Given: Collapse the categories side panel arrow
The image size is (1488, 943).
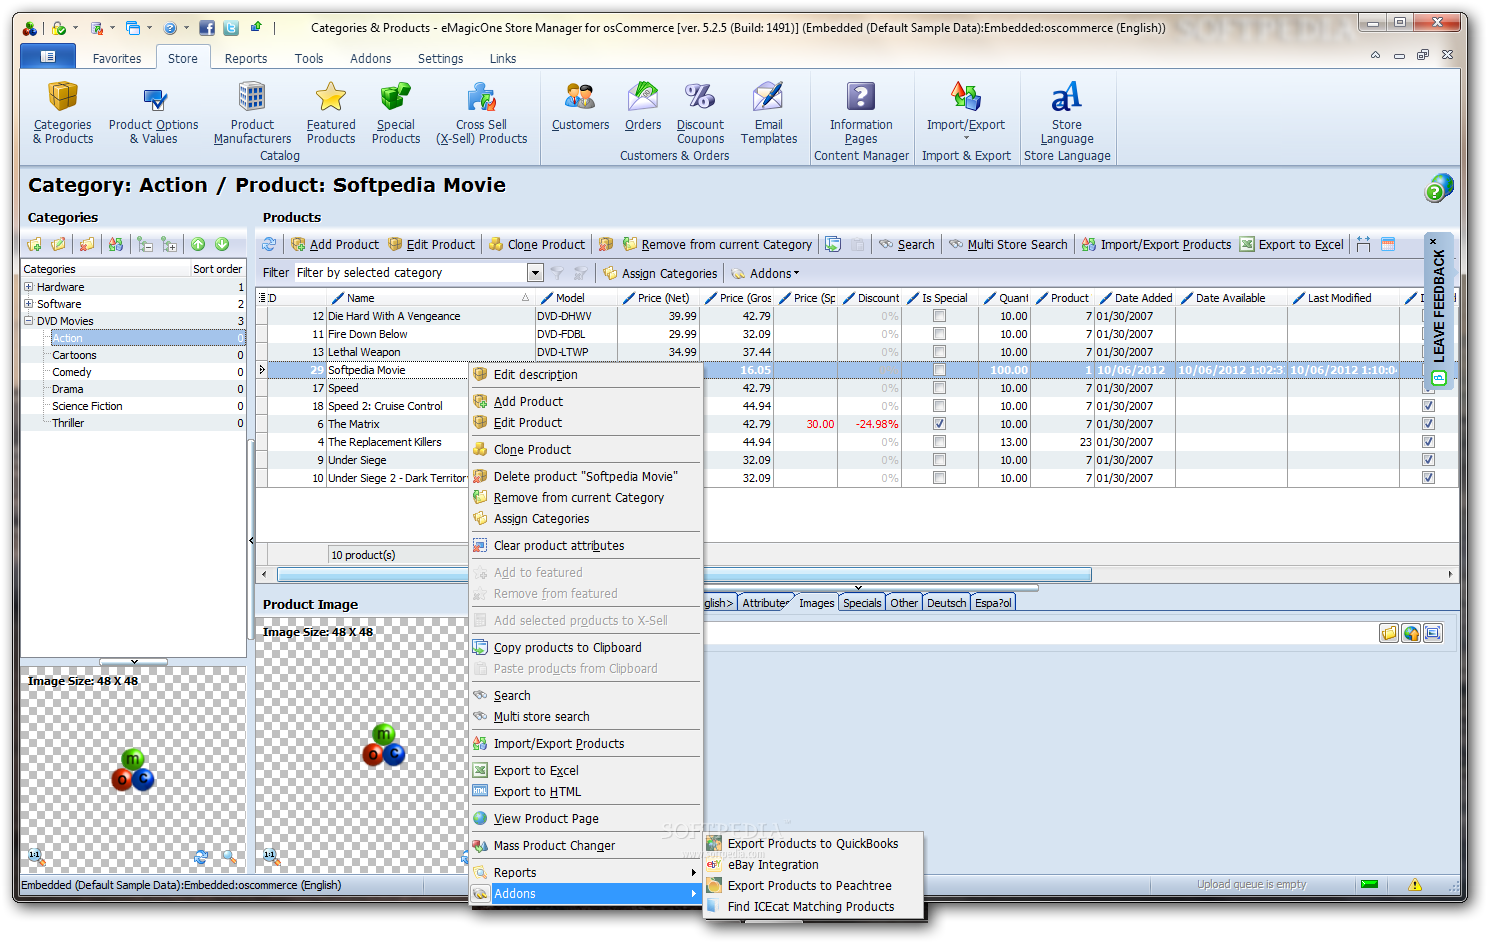Looking at the screenshot, I should click(251, 540).
